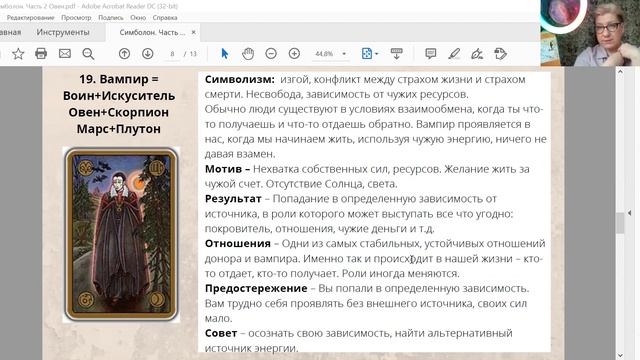Image resolution: width=640 pixels, height=360 pixels.
Task: Click the bold word Символизм:
Action: tap(240, 79)
